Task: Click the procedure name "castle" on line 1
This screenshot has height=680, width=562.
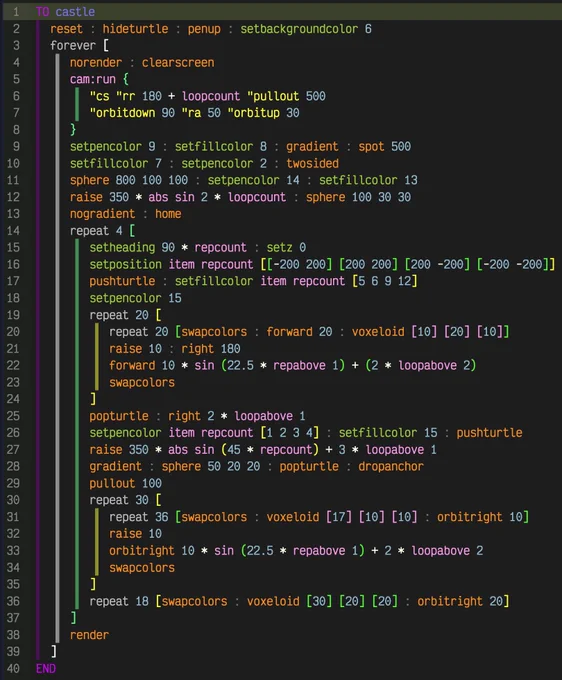Action: coord(75,12)
